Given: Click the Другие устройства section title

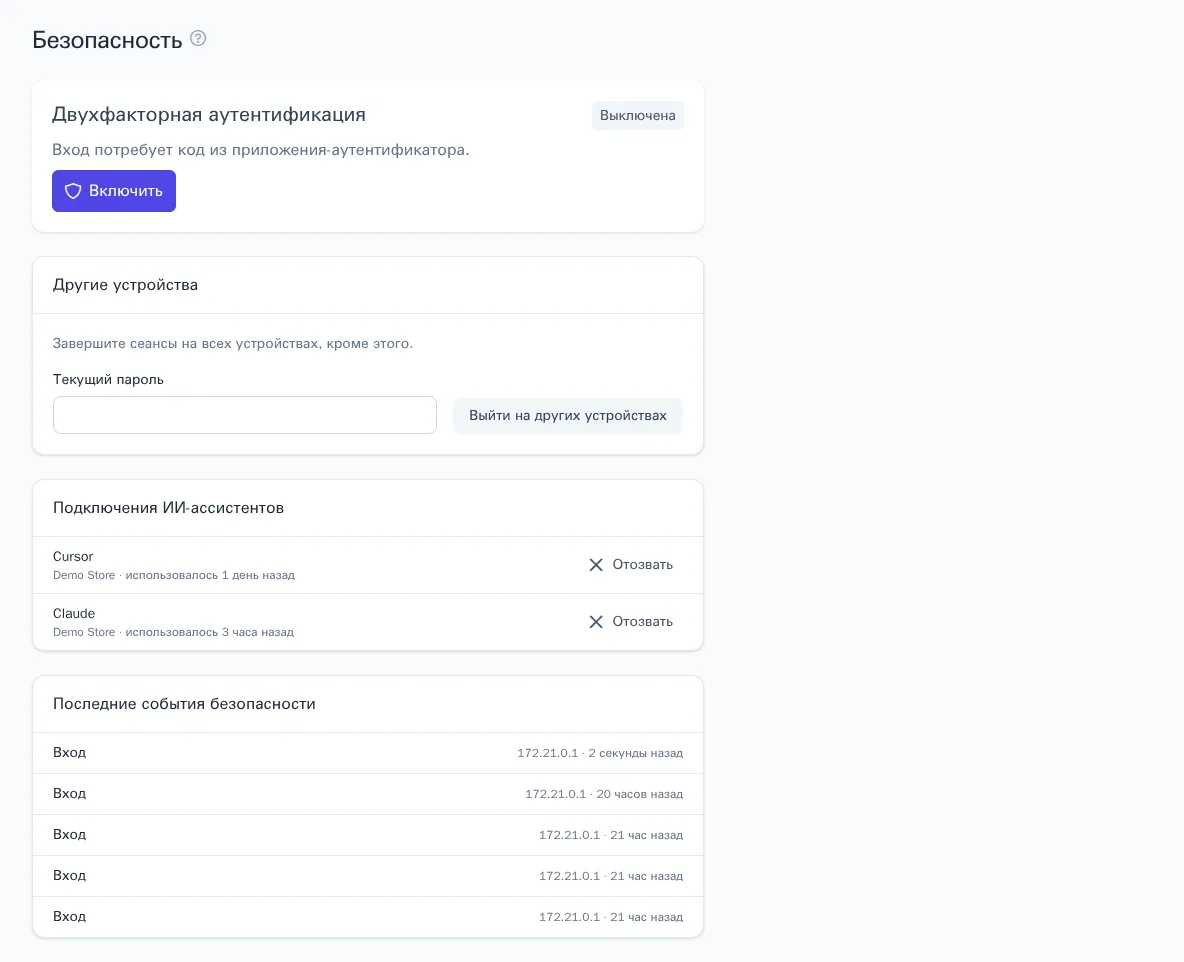Looking at the screenshot, I should click(125, 285).
